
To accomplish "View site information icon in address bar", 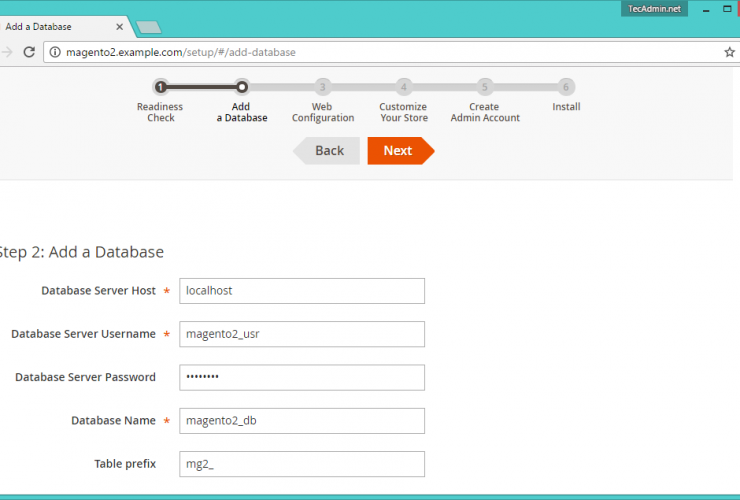I will point(55,52).
